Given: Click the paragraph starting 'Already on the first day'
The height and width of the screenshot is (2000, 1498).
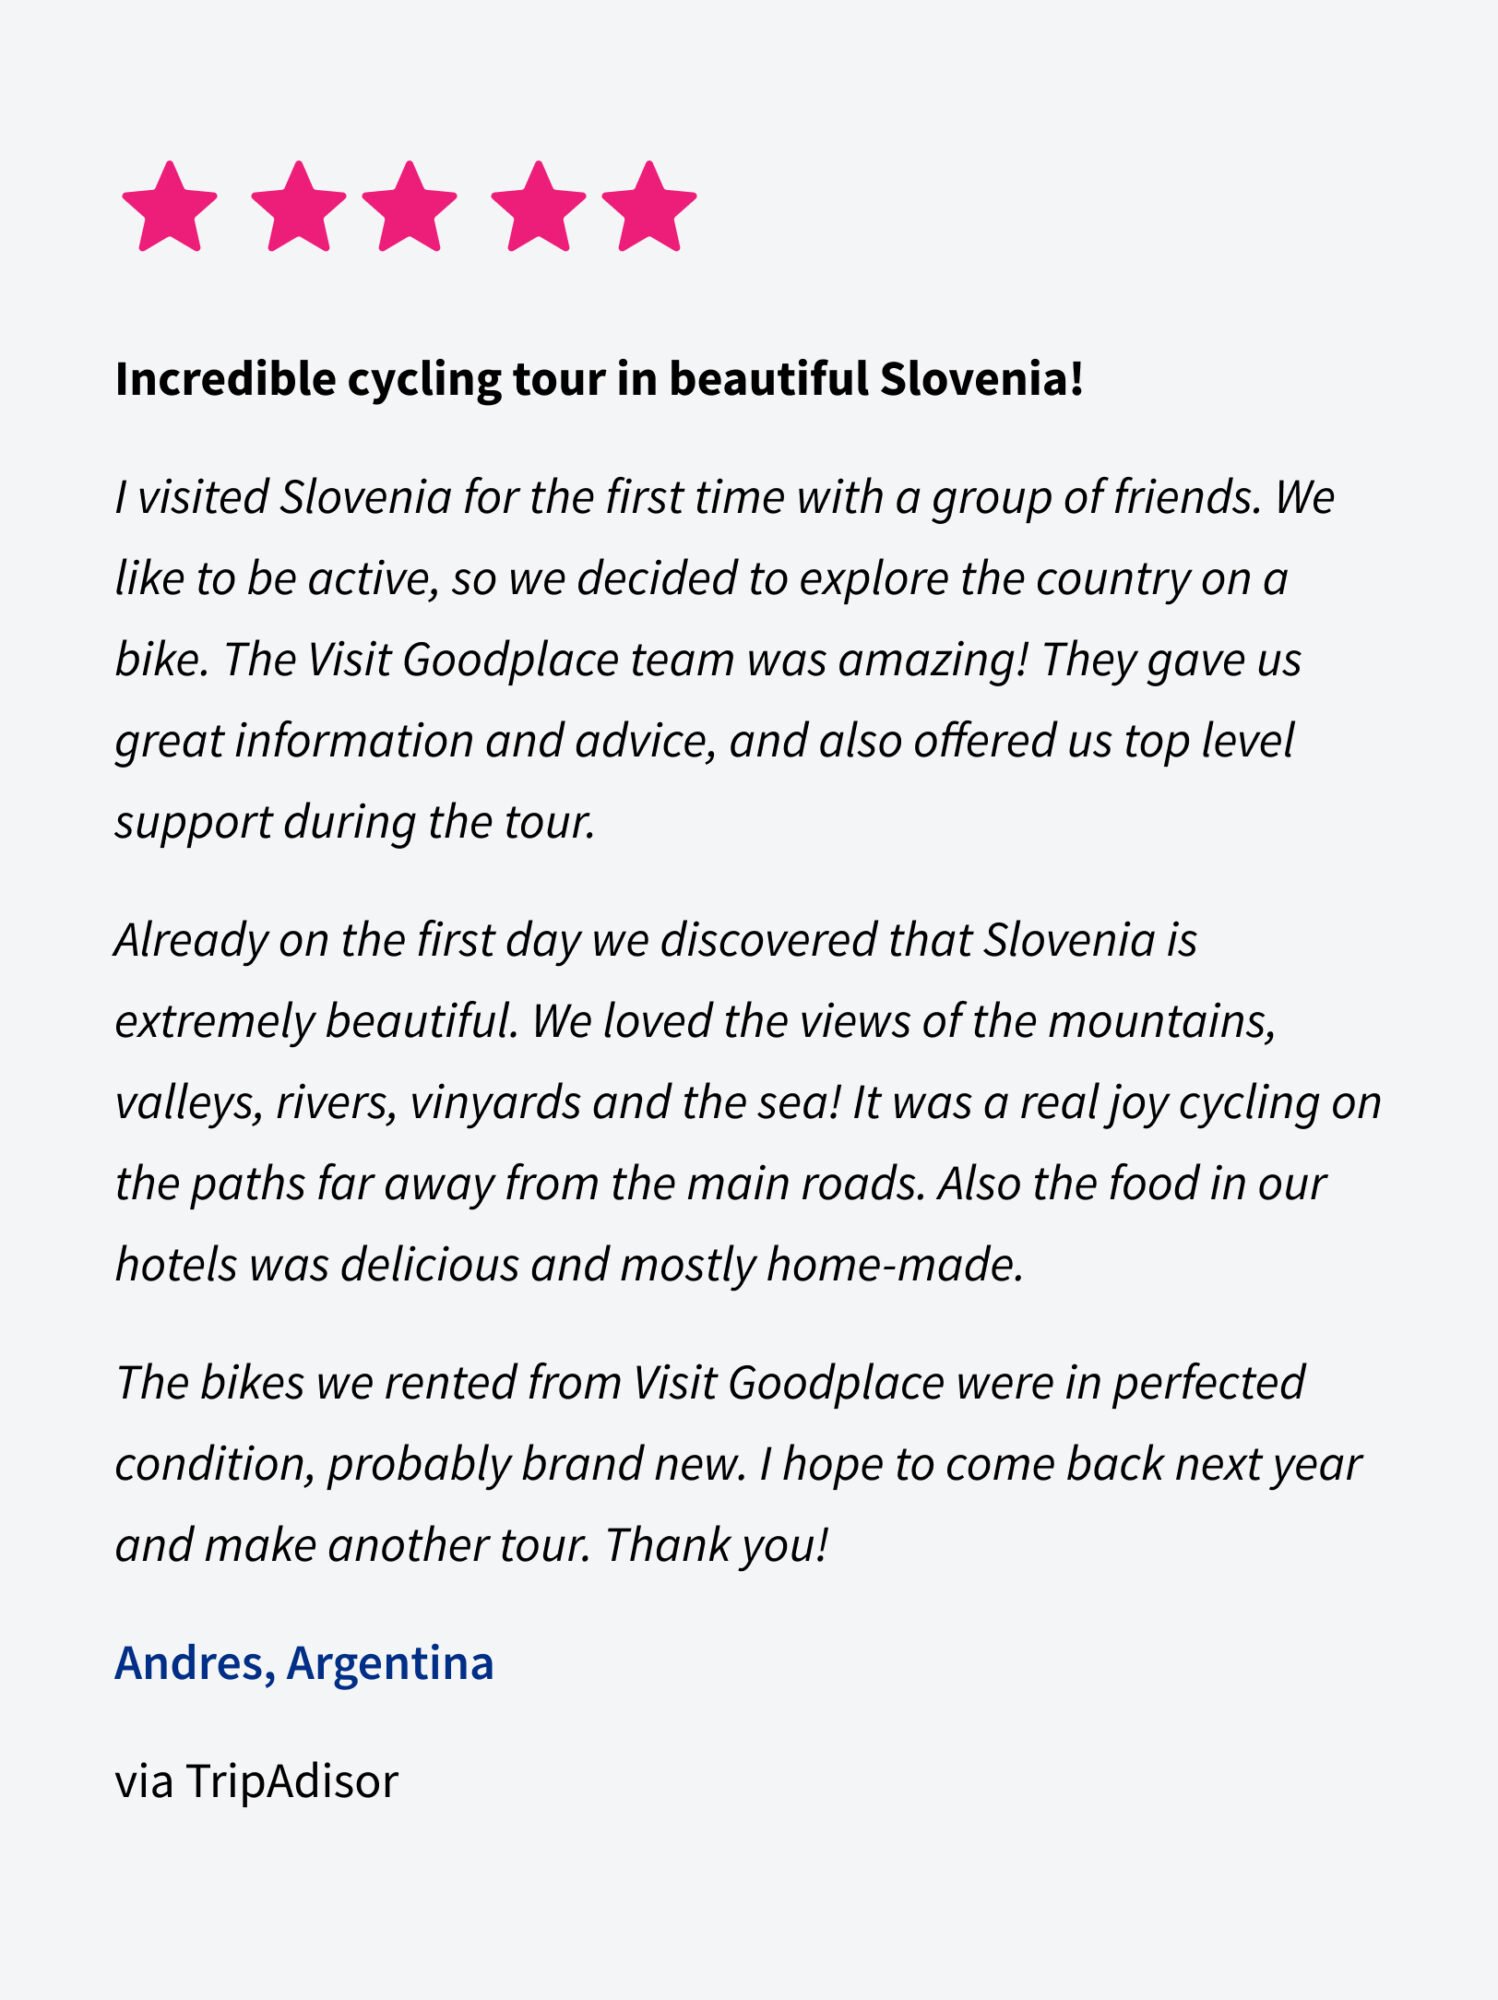Looking at the screenshot, I should coord(748,1102).
